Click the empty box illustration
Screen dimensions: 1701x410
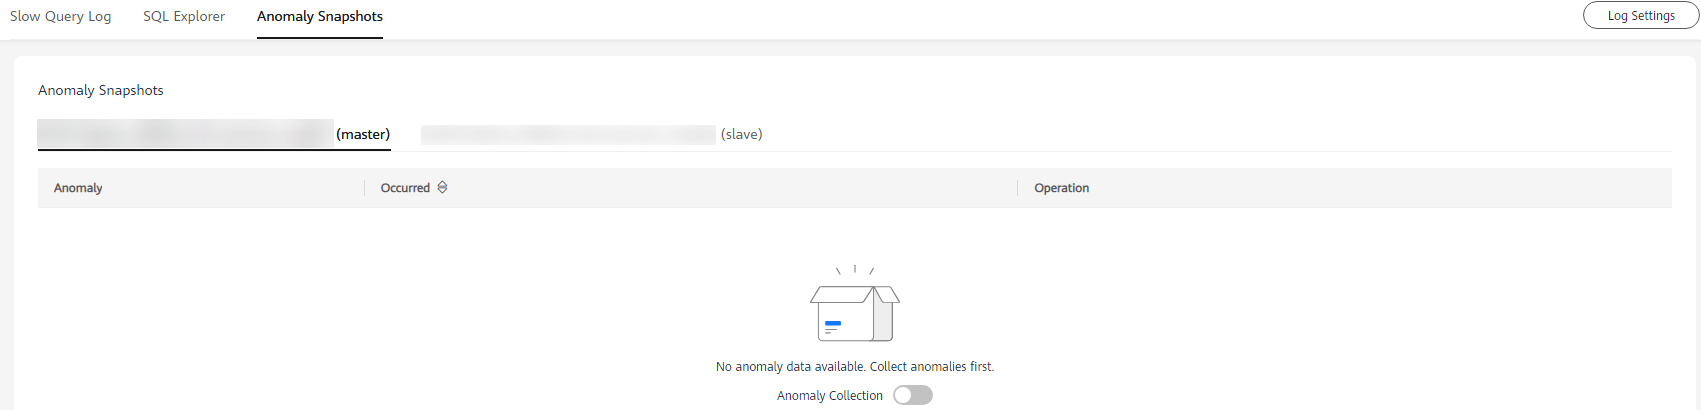tap(855, 304)
